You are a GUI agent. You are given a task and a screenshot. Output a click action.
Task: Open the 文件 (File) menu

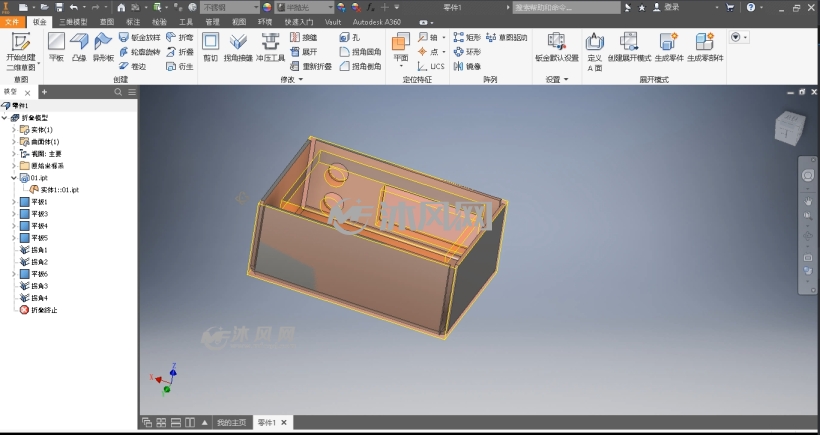click(12, 22)
